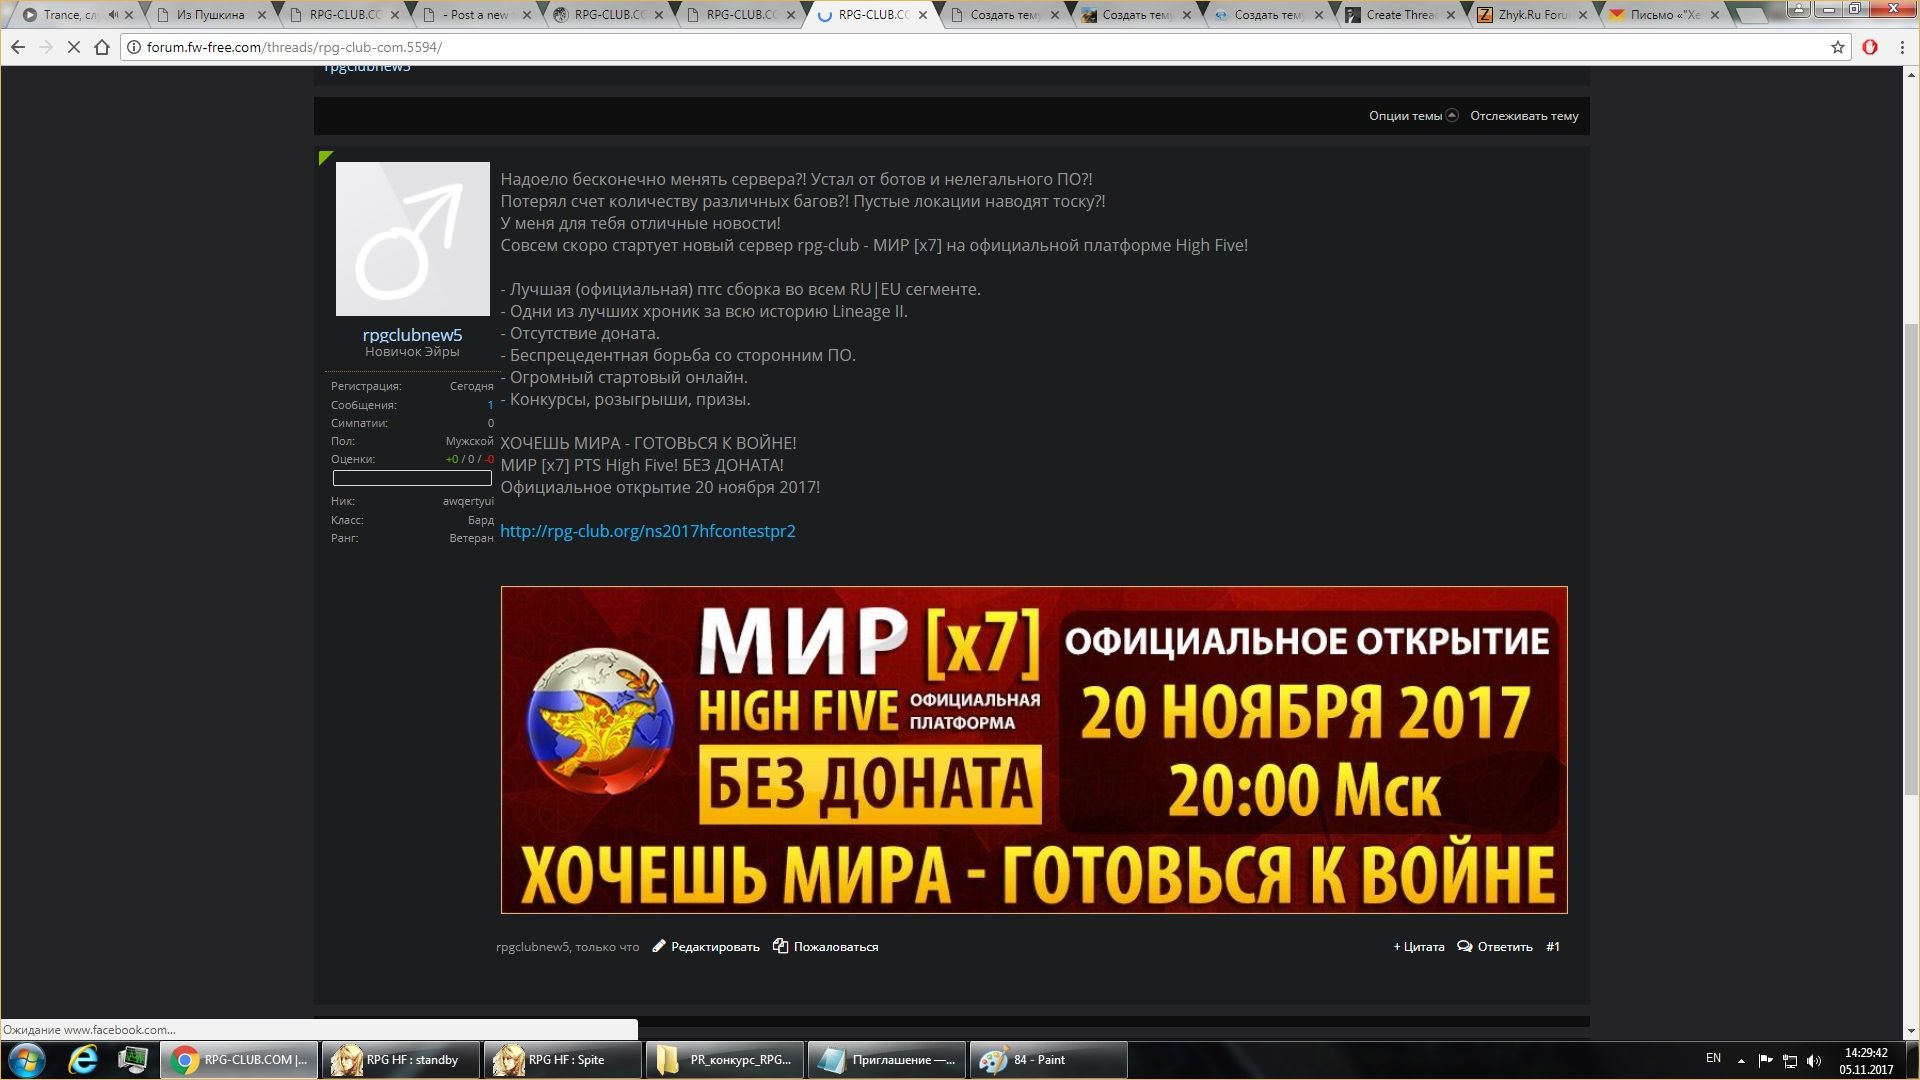The width and height of the screenshot is (1920, 1080).
Task: Switch to the Trance tab
Action: [x=70, y=15]
